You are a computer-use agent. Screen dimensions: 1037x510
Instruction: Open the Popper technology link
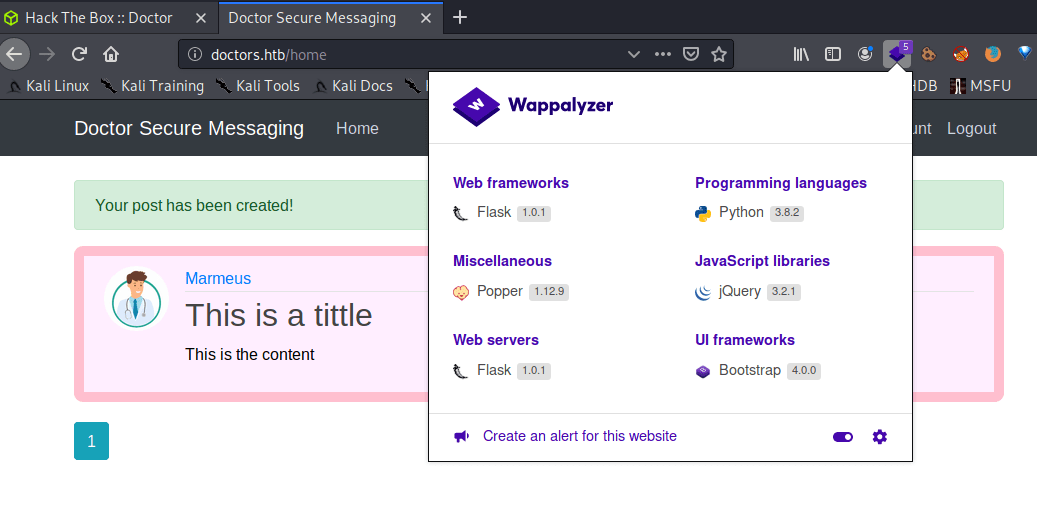pyautogui.click(x=500, y=291)
